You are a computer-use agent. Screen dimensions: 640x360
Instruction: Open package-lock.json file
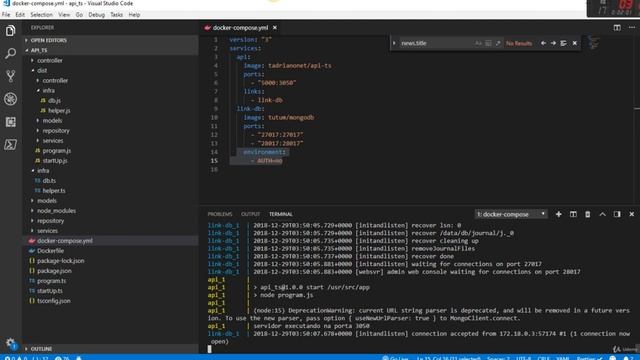(x=110, y=261)
